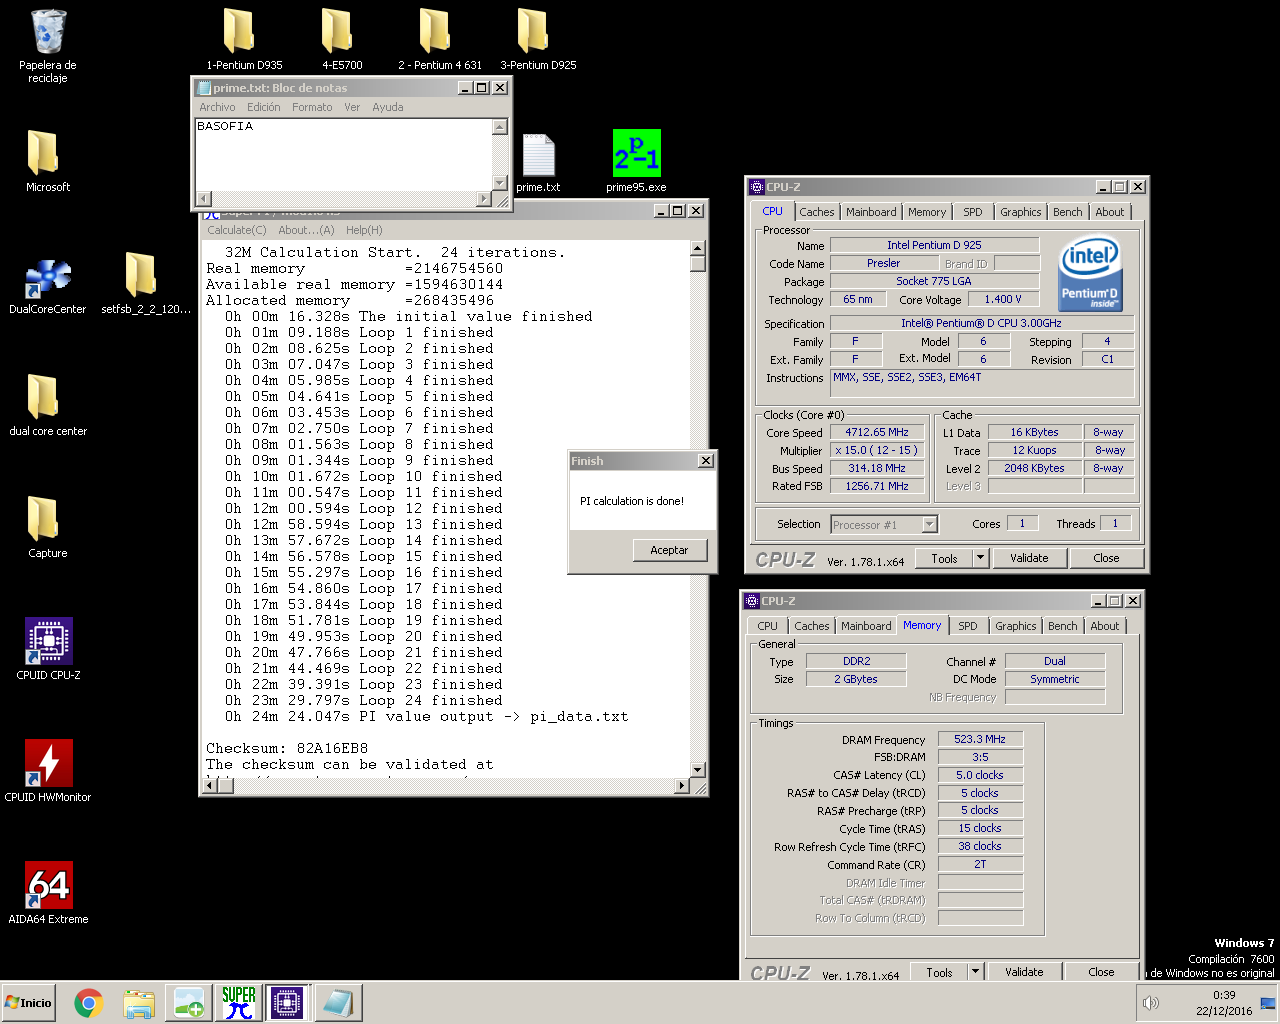1280x1024 pixels.
Task: Open the Inicio start menu
Action: click(x=29, y=1003)
